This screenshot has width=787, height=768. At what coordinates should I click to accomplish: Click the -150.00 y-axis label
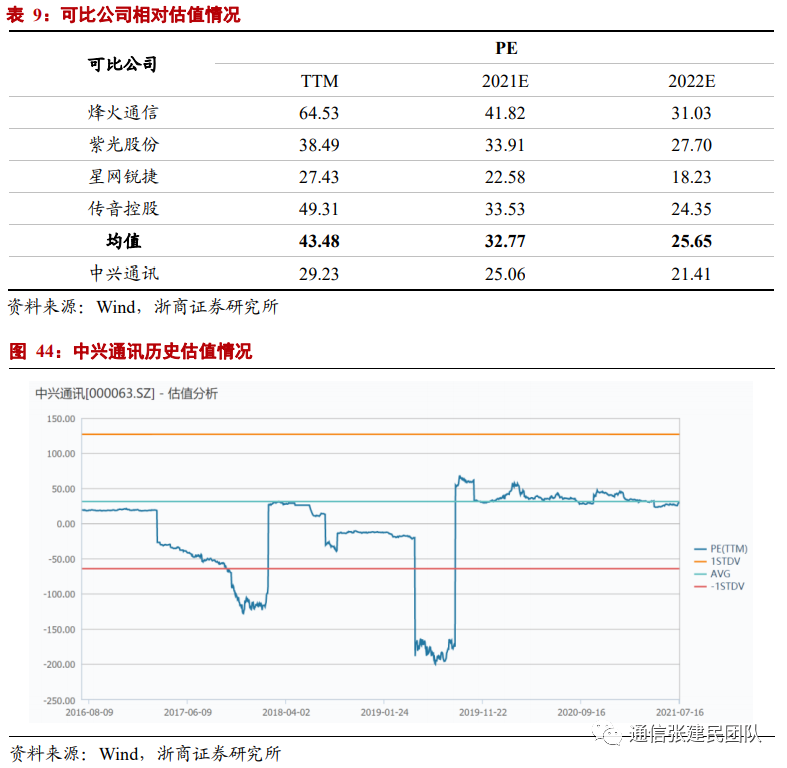[59, 629]
